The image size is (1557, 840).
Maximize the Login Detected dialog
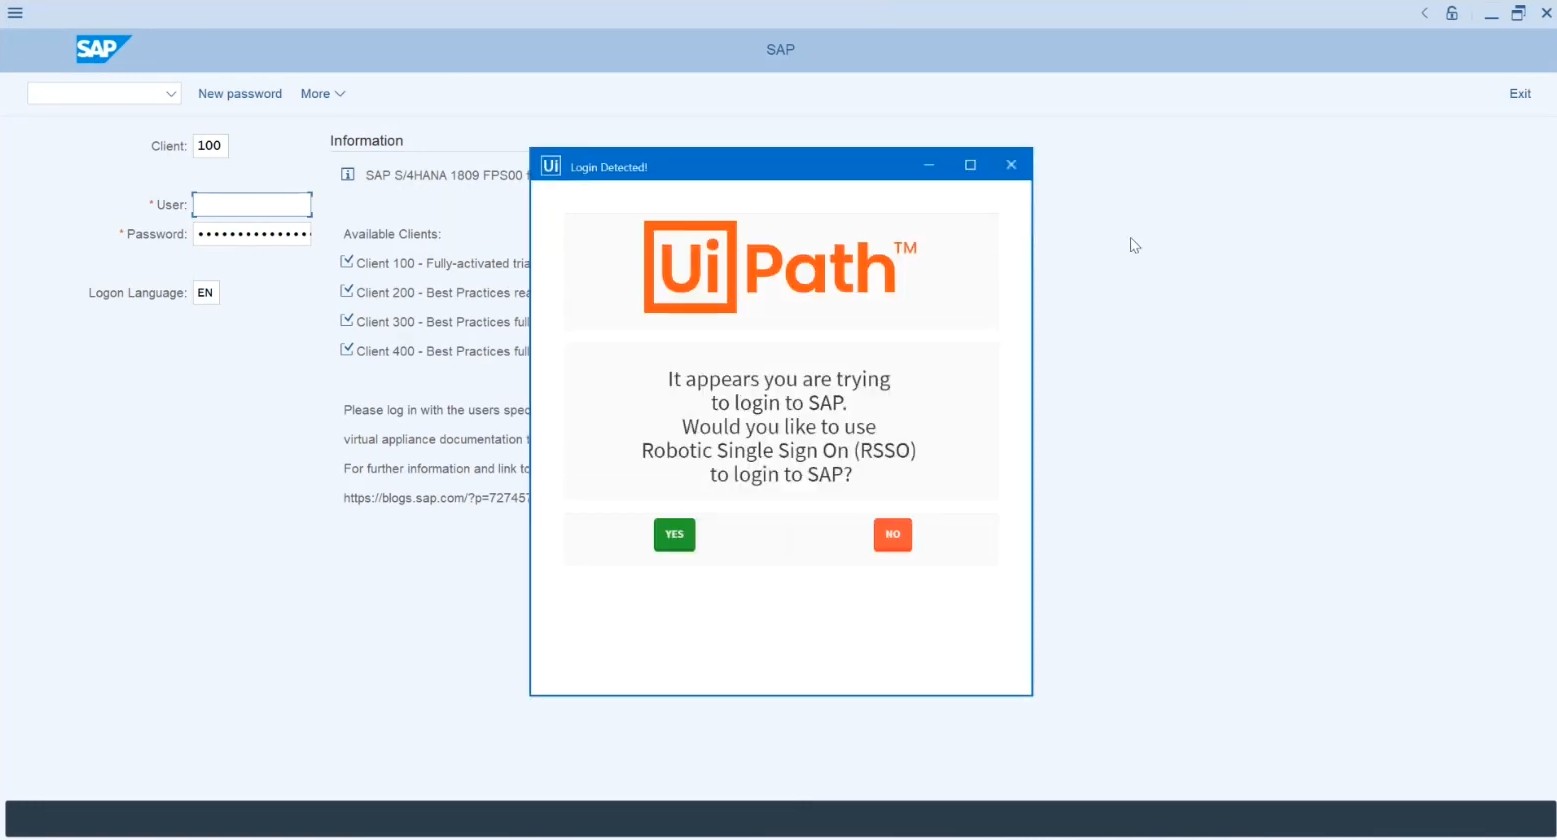970,164
